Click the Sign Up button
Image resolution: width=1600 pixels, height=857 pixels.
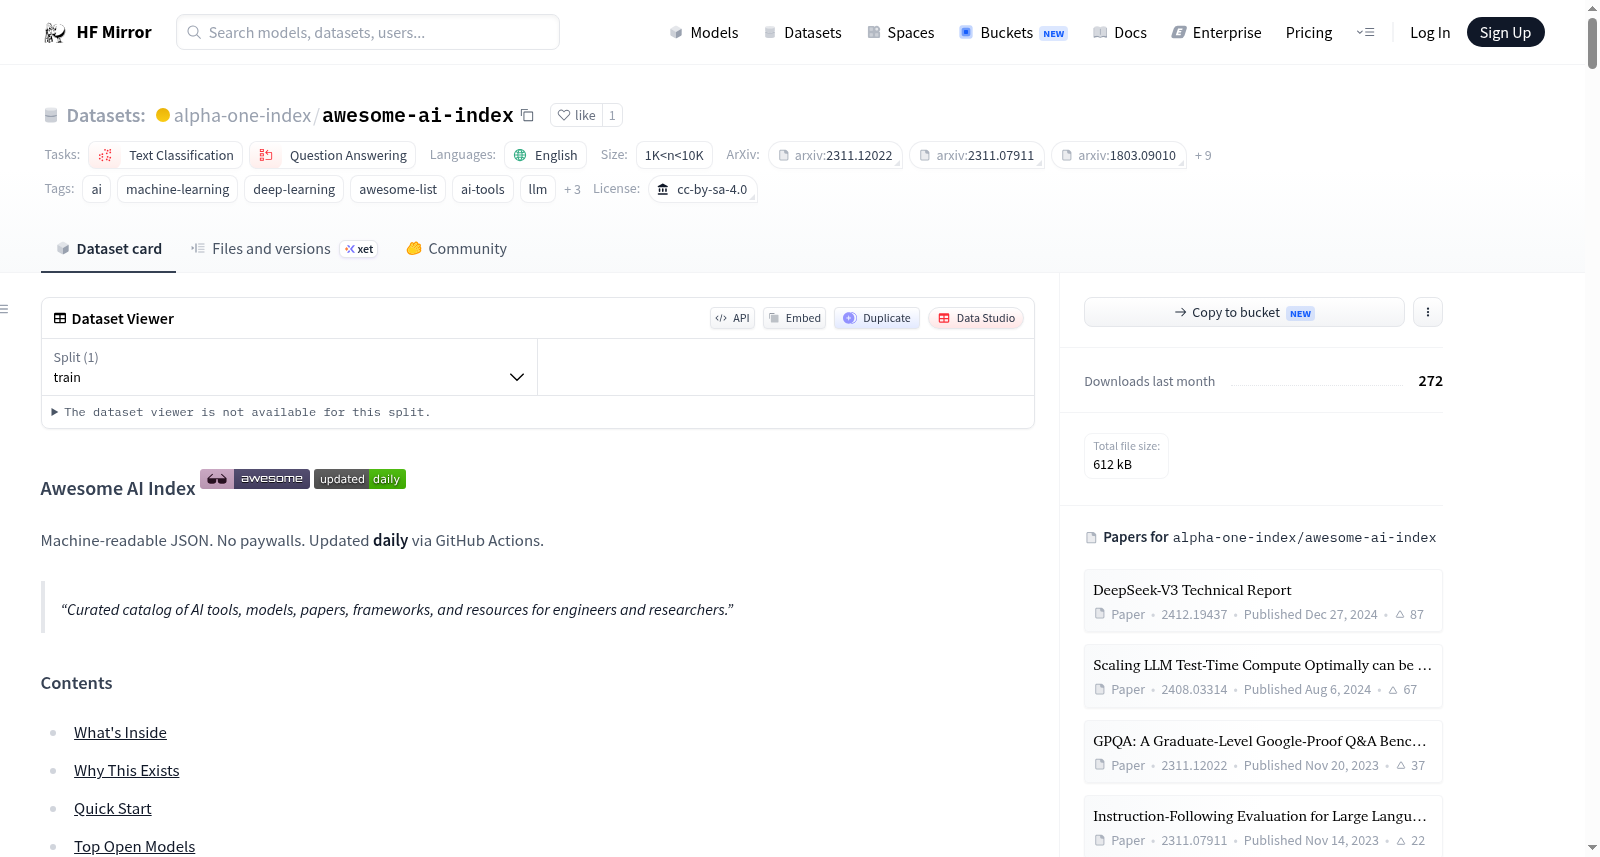click(x=1505, y=32)
